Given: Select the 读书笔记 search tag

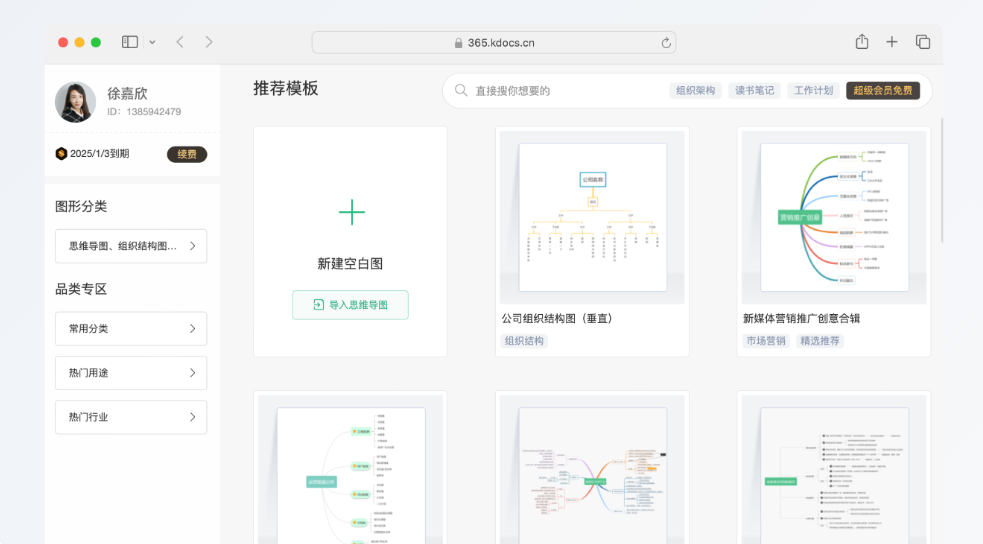Looking at the screenshot, I should pos(754,90).
